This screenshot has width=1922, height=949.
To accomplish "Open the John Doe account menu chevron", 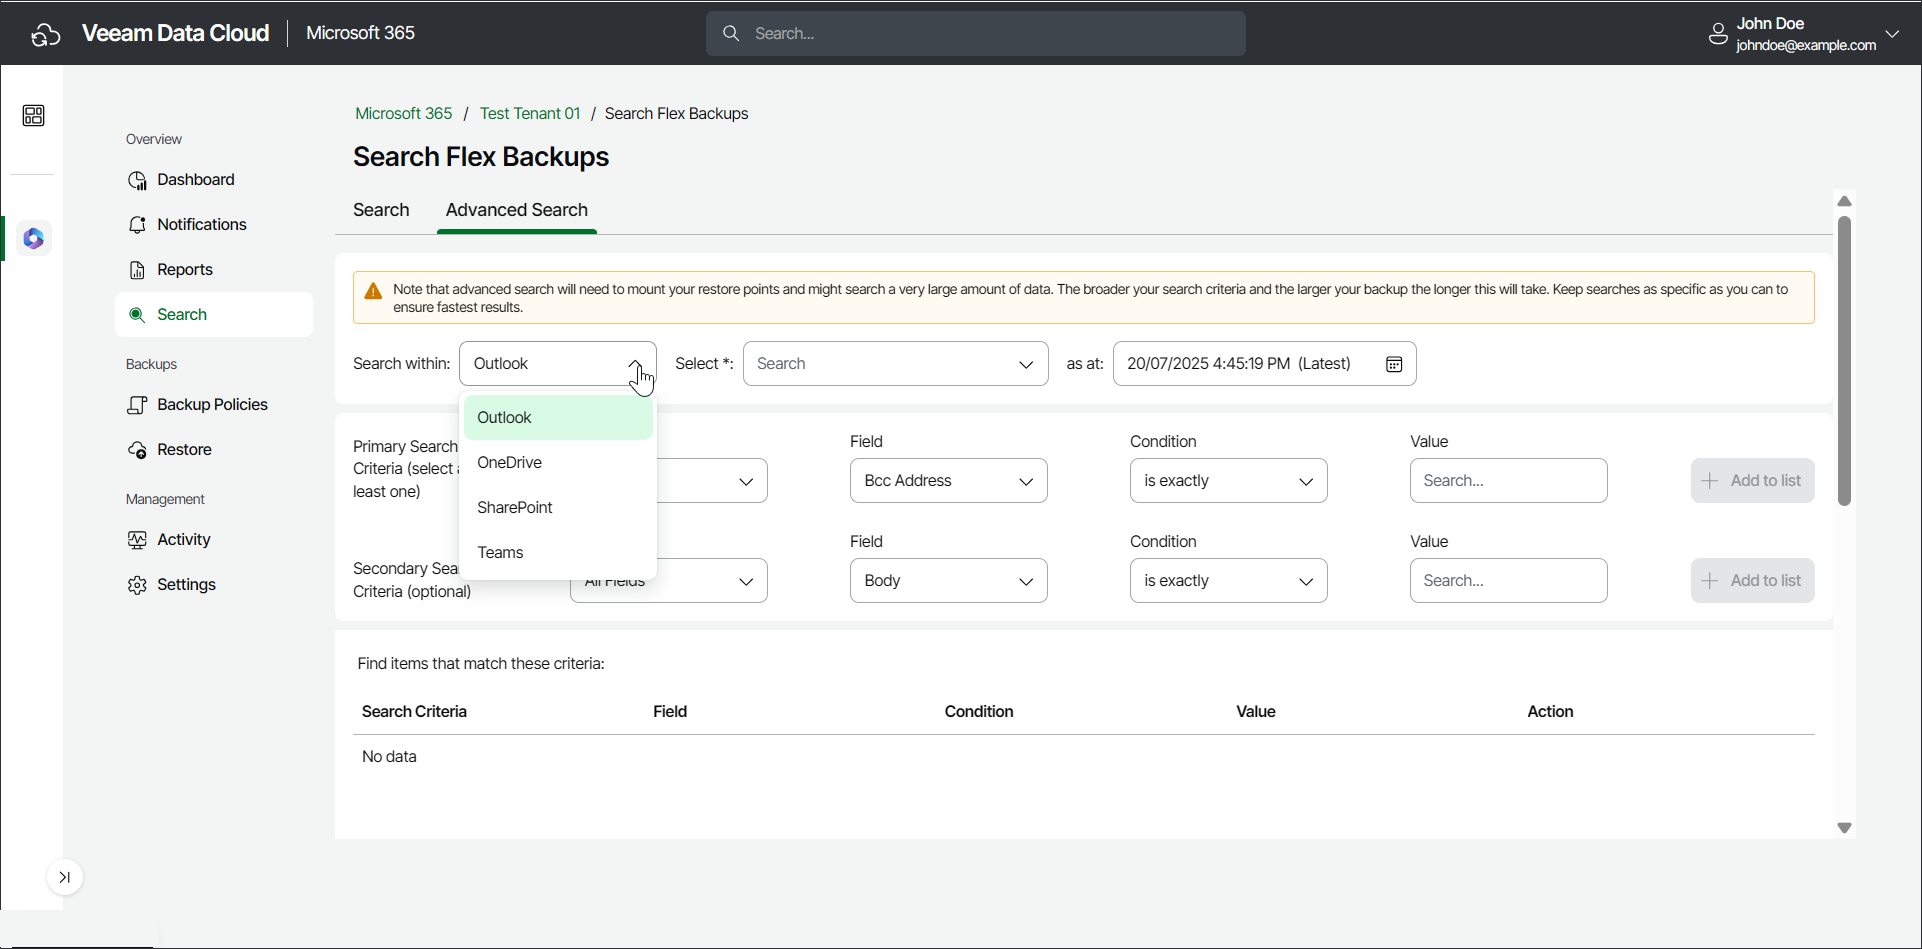I will tap(1892, 34).
